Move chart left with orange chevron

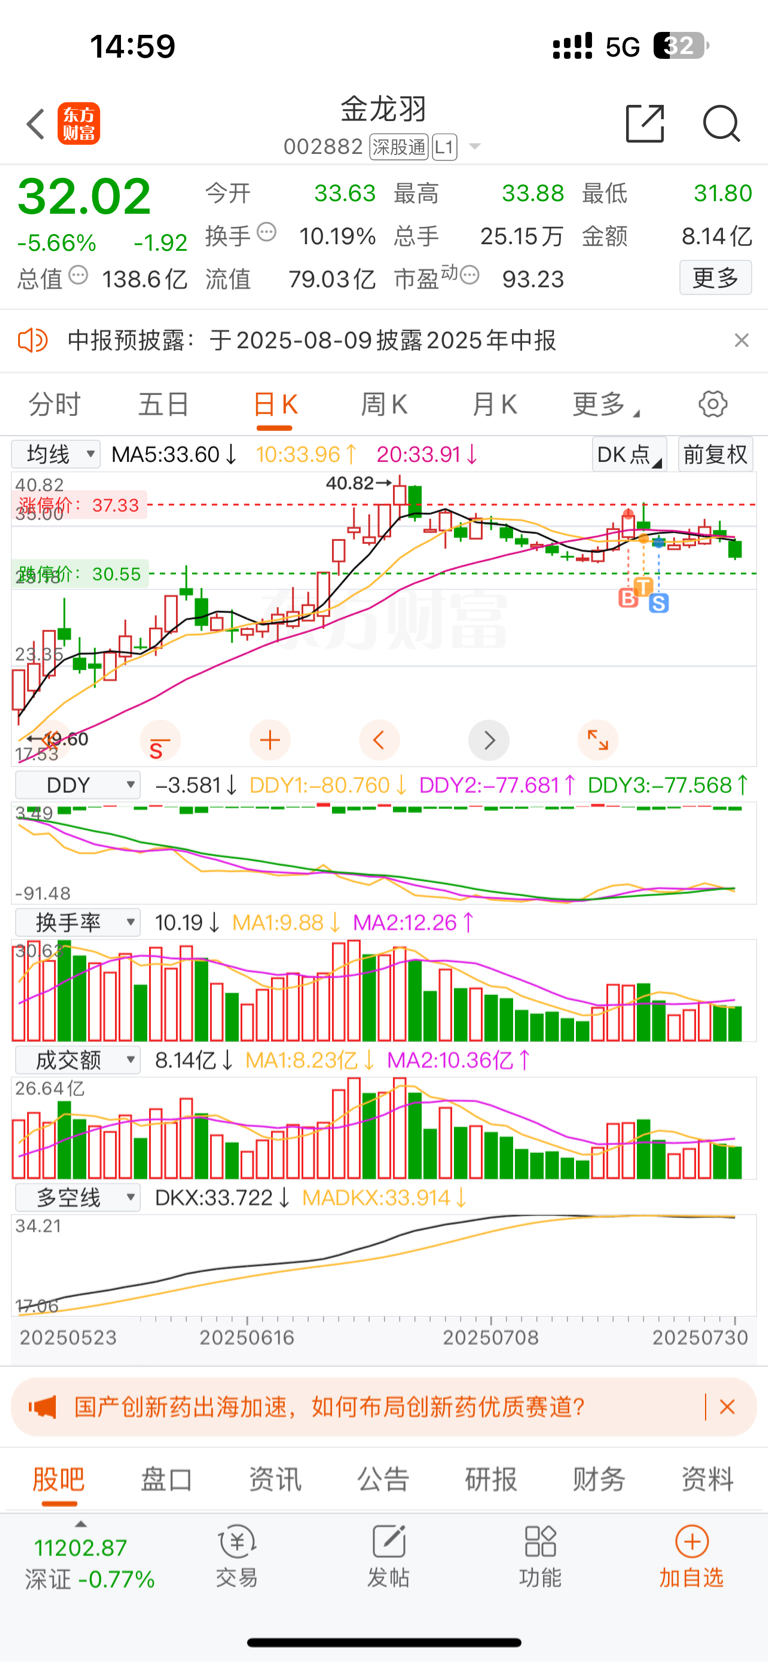[x=379, y=740]
